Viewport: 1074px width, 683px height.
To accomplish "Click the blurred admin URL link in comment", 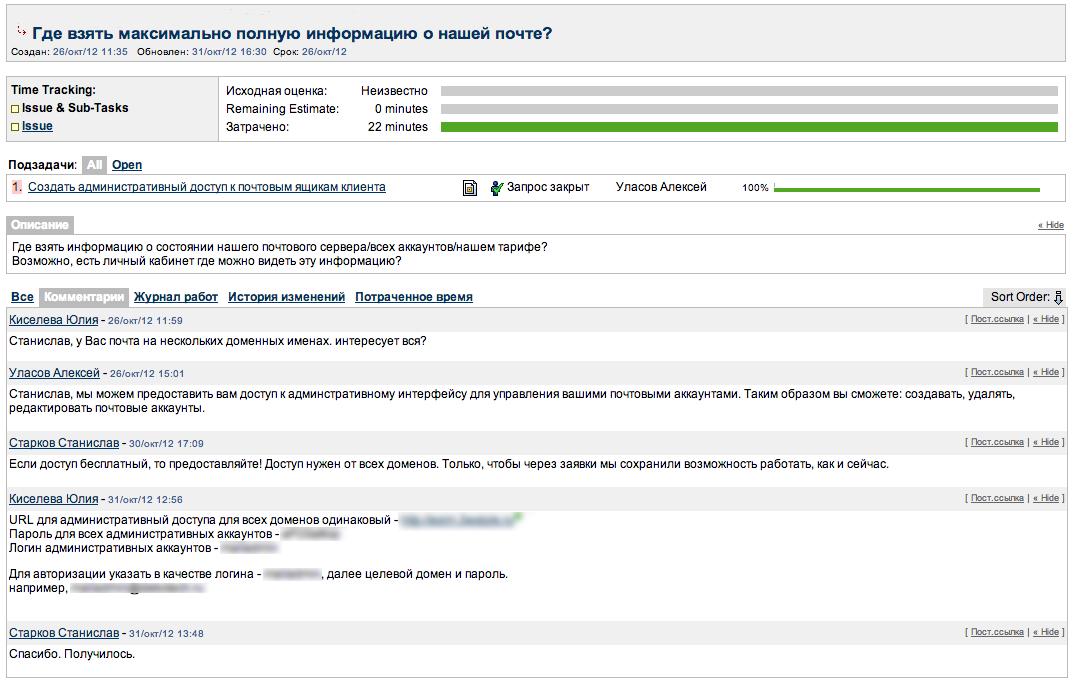I will point(458,520).
